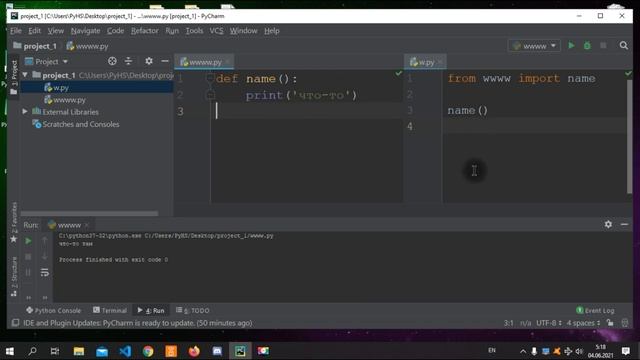Toggle soft-wrap in Run console
640x360 pixels.
[44, 272]
